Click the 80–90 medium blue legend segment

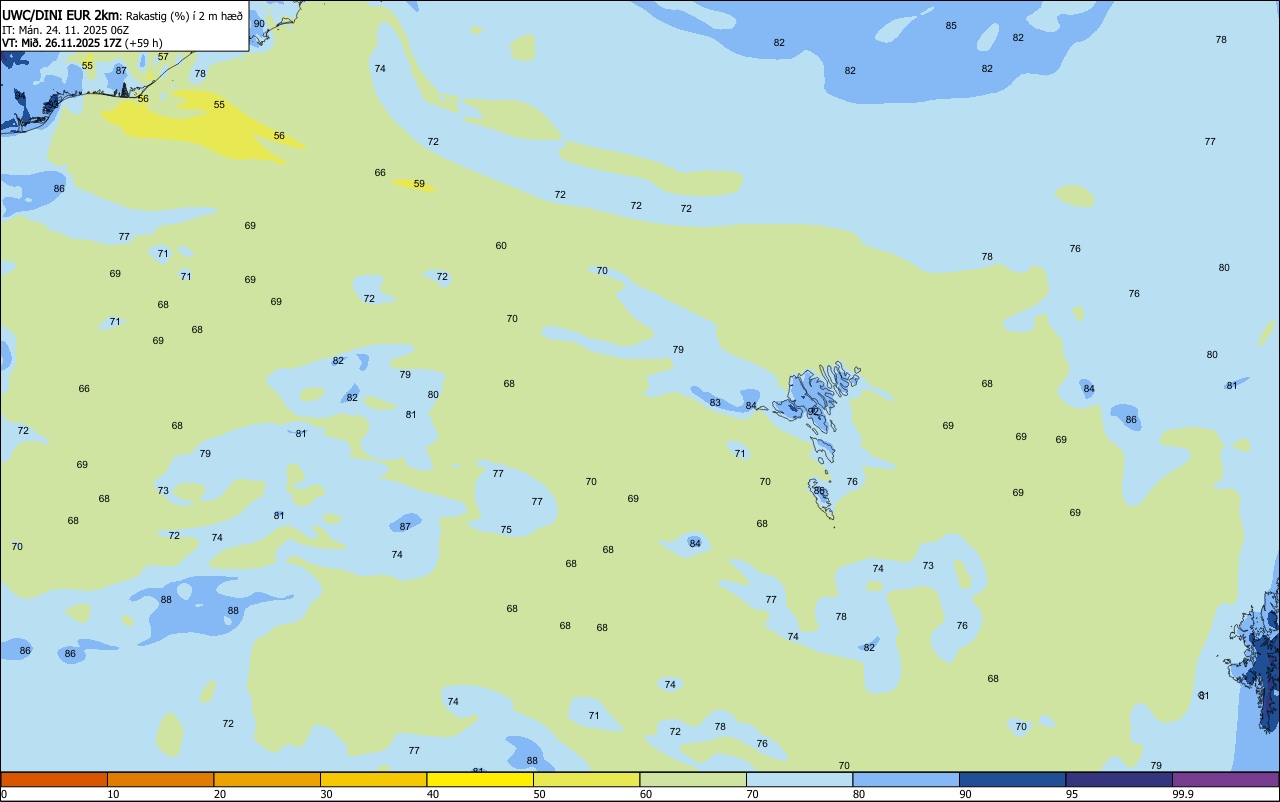click(906, 779)
